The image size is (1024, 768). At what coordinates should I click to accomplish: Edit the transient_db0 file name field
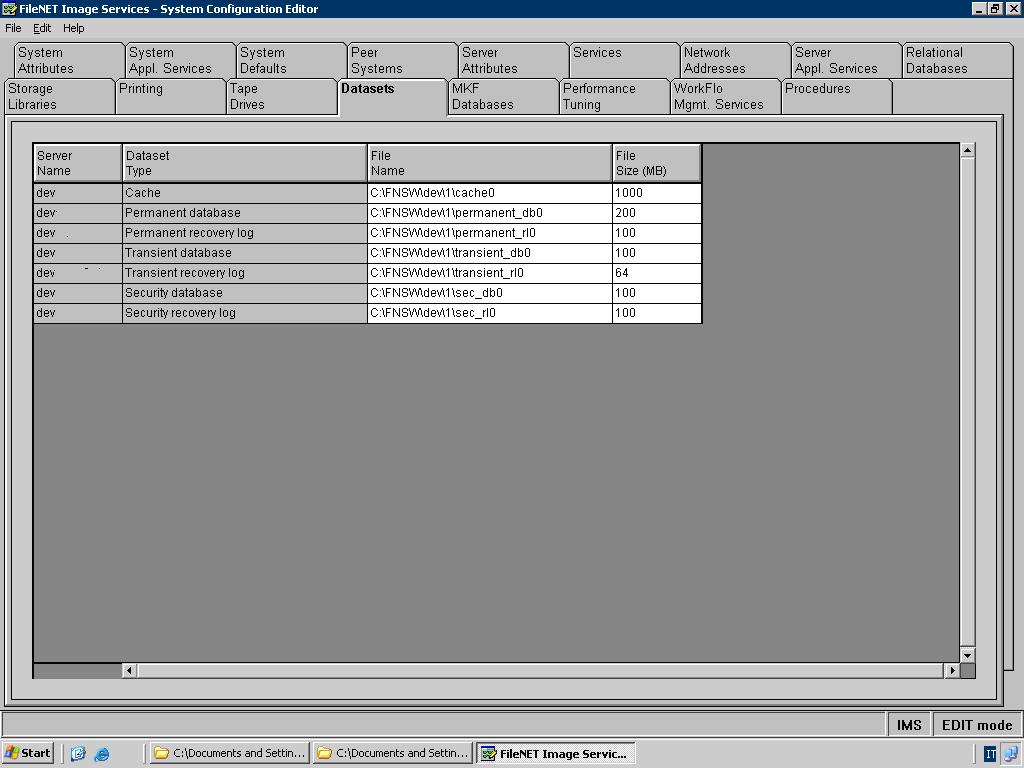pyautogui.click(x=490, y=253)
